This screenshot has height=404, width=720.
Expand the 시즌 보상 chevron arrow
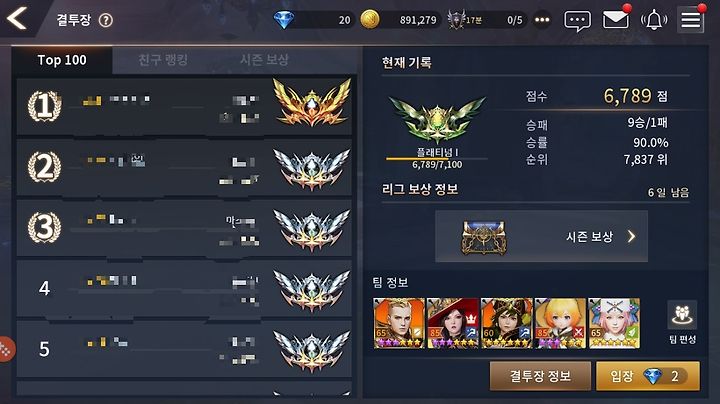(631, 236)
